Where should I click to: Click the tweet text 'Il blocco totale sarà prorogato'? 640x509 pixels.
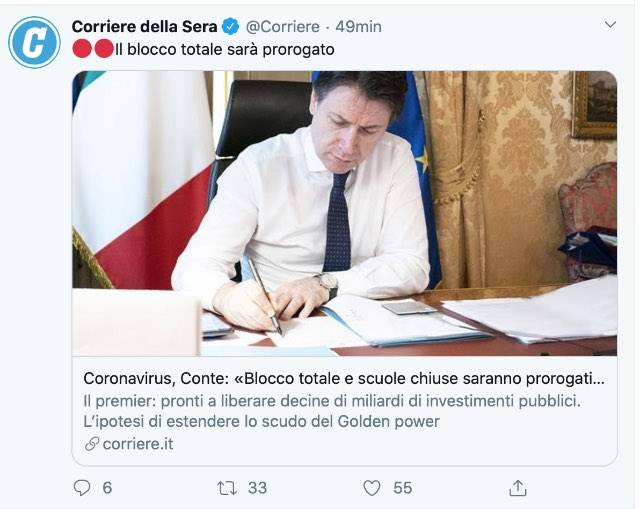225,50
